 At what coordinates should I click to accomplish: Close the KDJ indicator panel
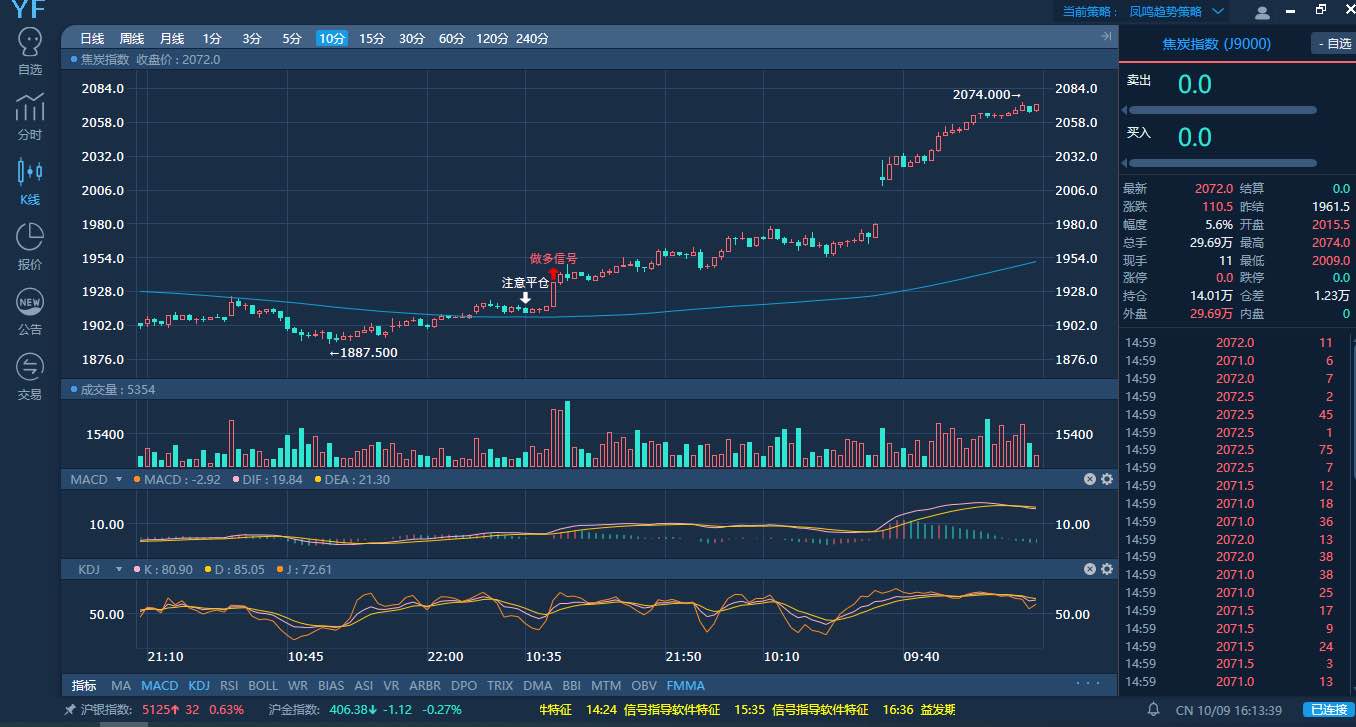coord(1090,569)
